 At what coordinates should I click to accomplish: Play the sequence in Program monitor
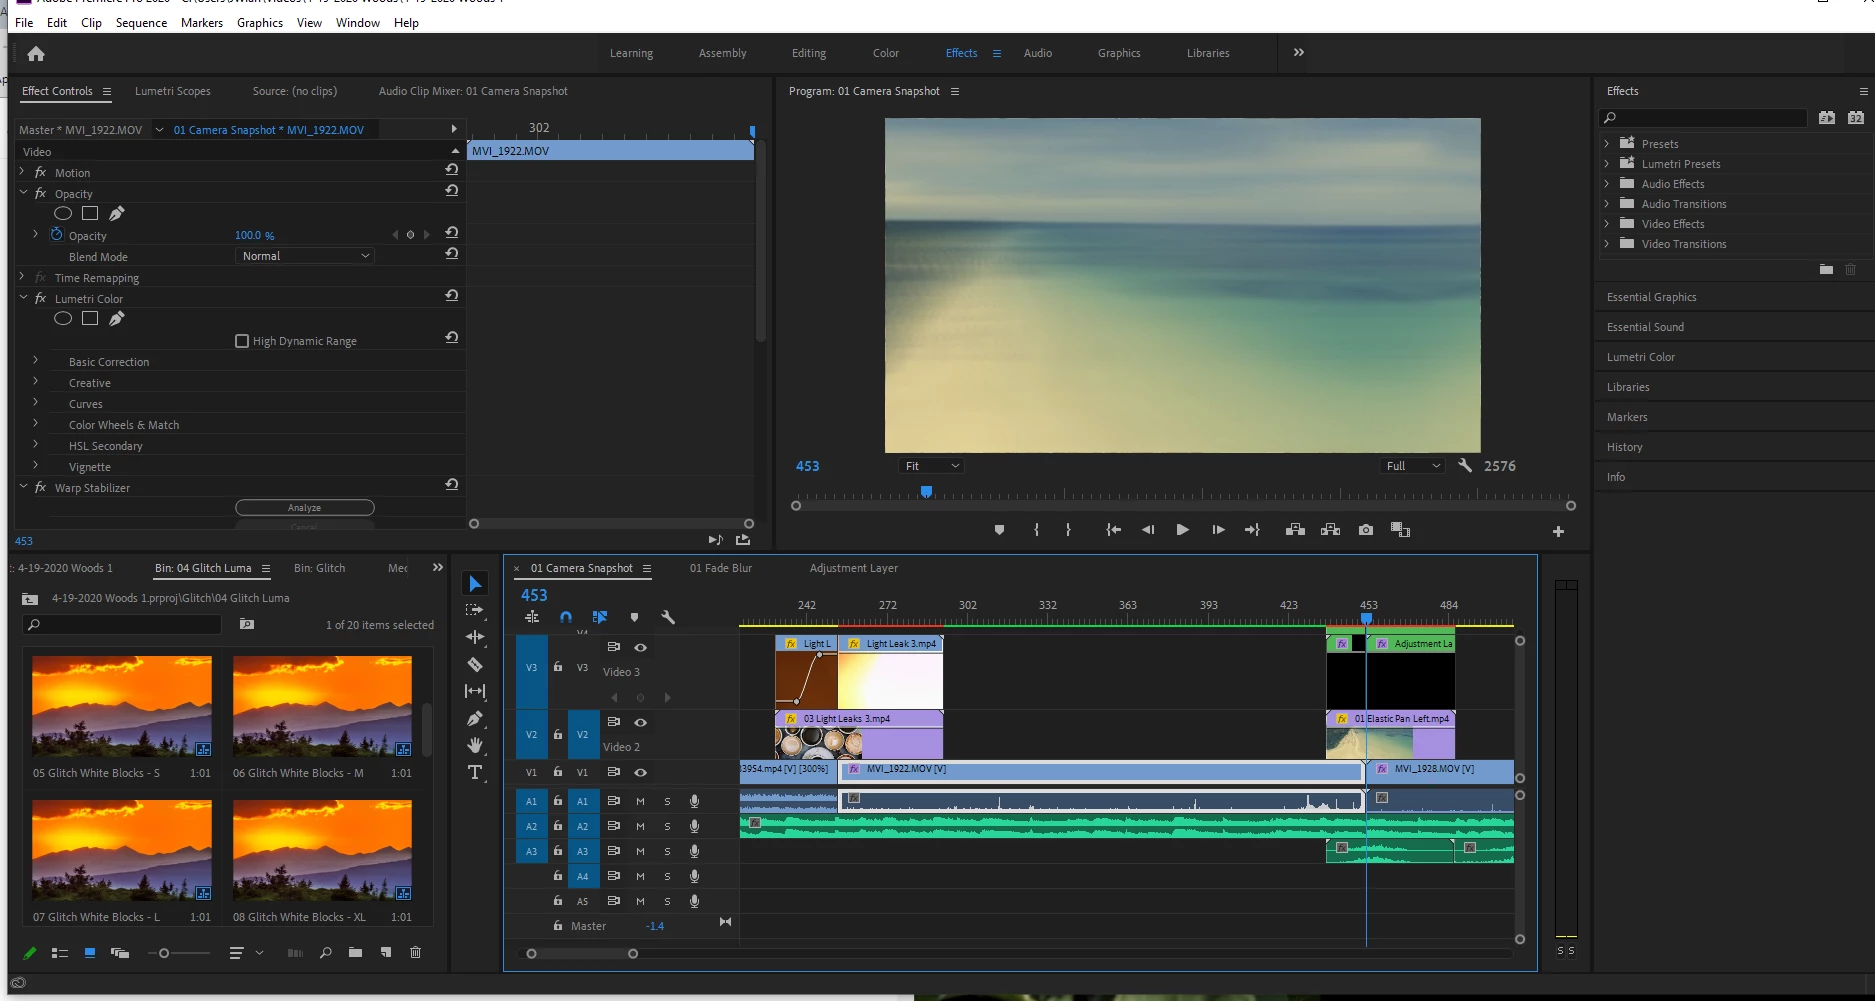click(1182, 530)
